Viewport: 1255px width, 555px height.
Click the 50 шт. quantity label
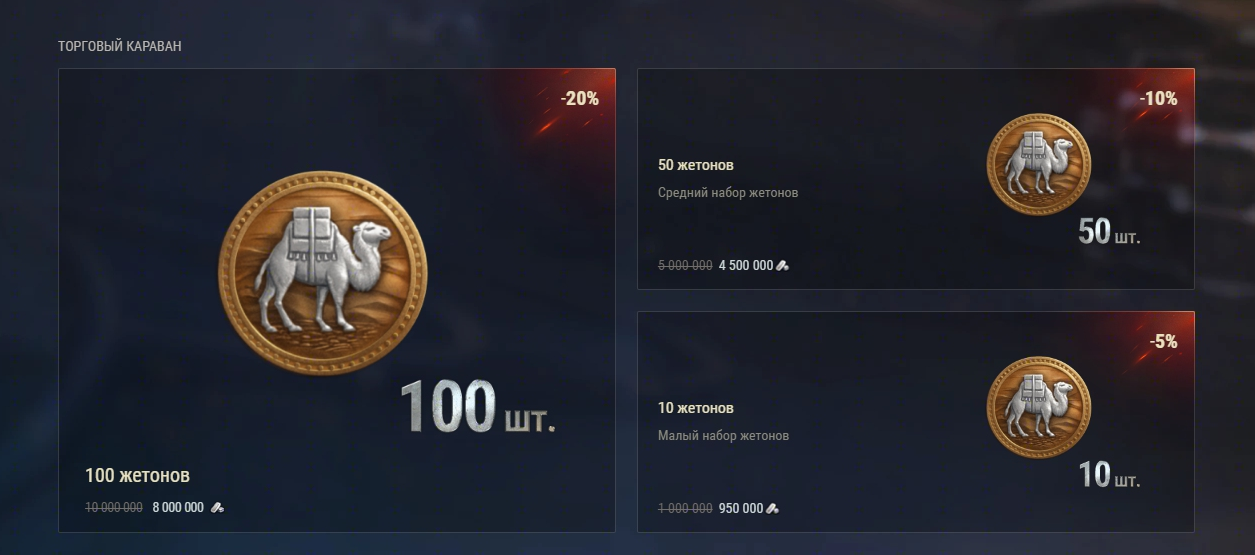tap(1109, 232)
